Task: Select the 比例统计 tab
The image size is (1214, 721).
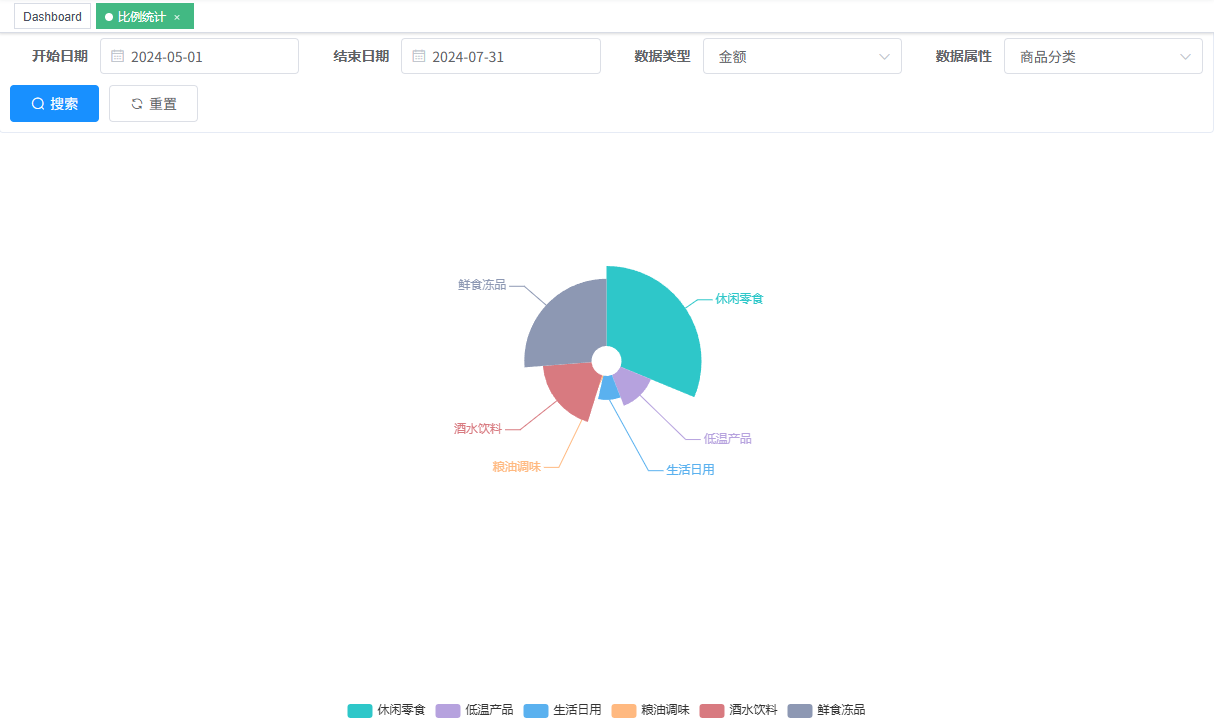Action: pyautogui.click(x=141, y=17)
